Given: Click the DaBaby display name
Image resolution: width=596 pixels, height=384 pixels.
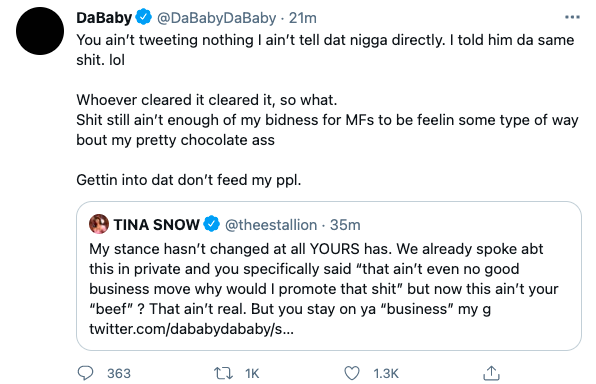Looking at the screenshot, I should tap(104, 17).
